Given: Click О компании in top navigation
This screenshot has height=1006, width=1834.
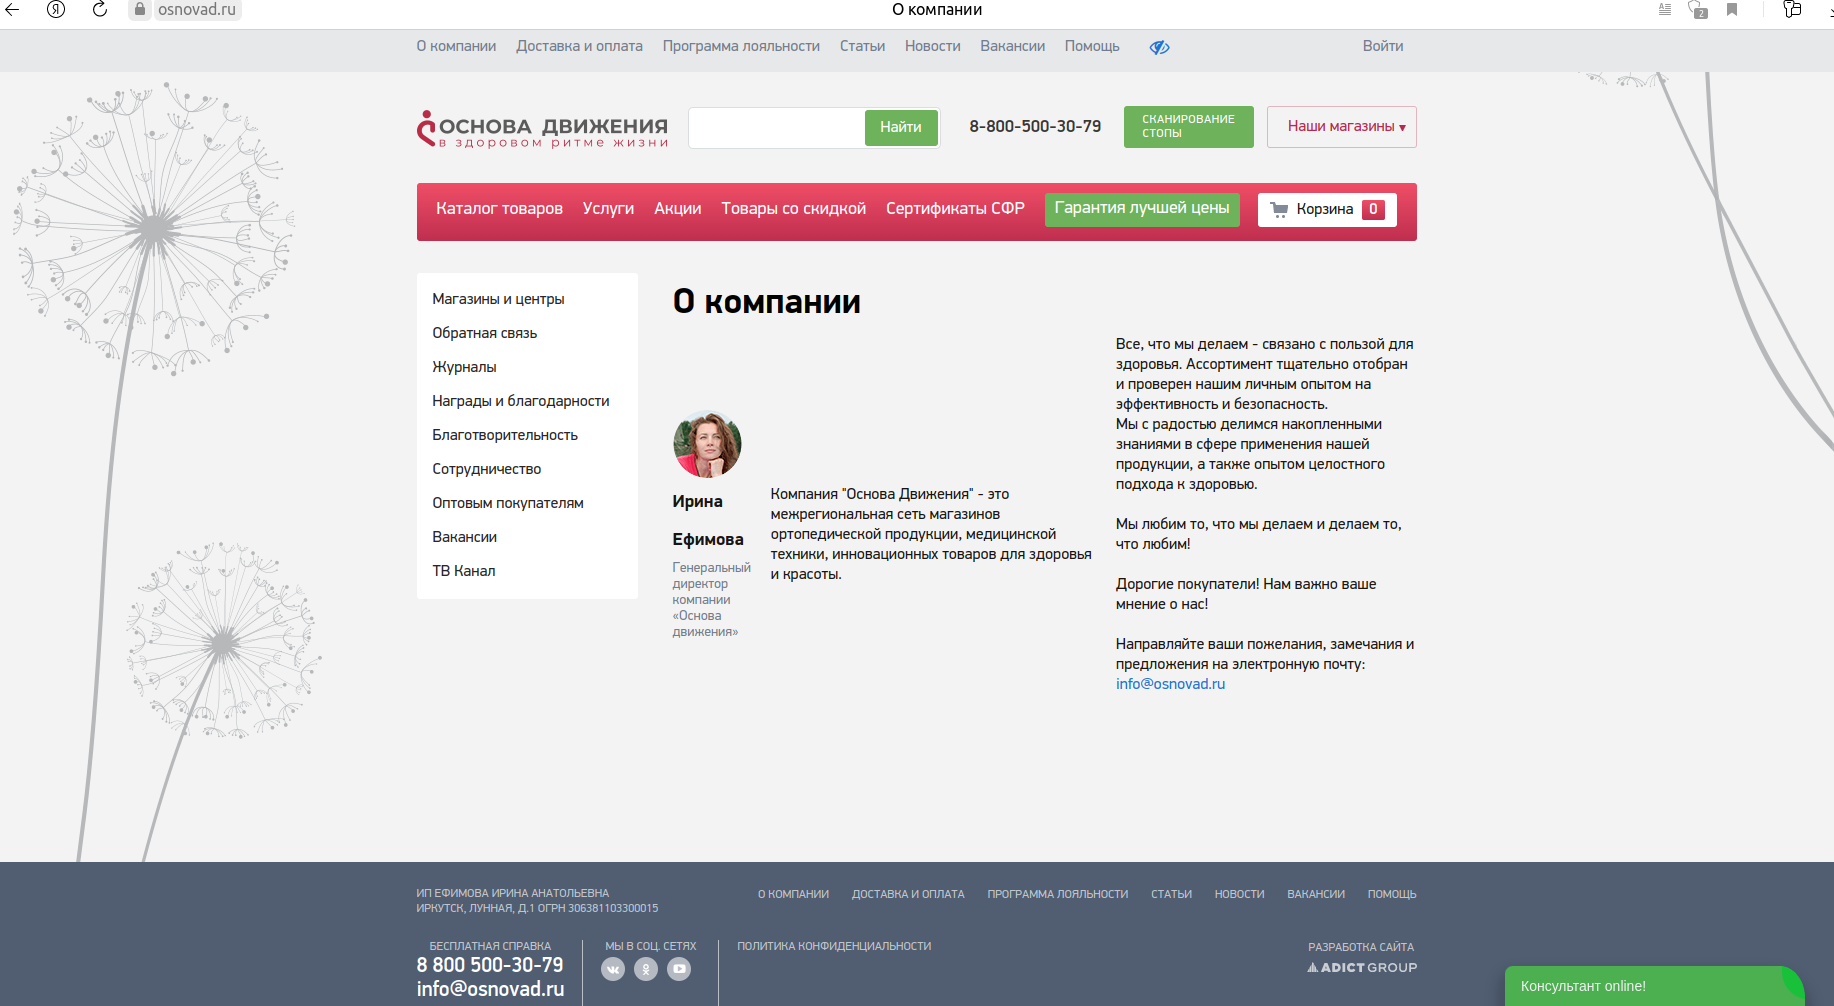Looking at the screenshot, I should coord(456,46).
